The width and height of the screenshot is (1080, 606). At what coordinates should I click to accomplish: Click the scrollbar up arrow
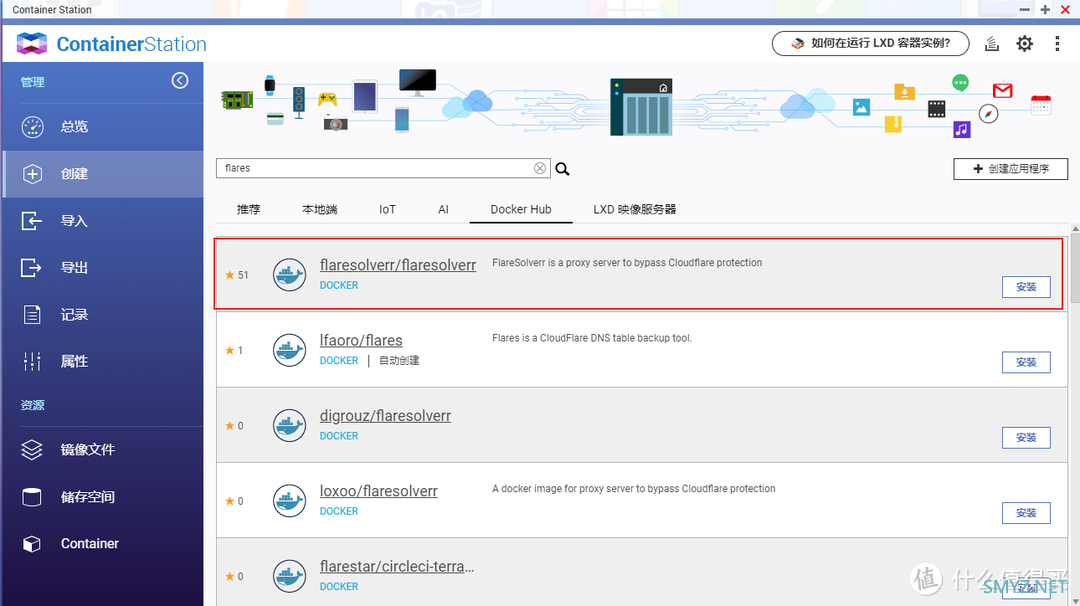[x=1075, y=229]
